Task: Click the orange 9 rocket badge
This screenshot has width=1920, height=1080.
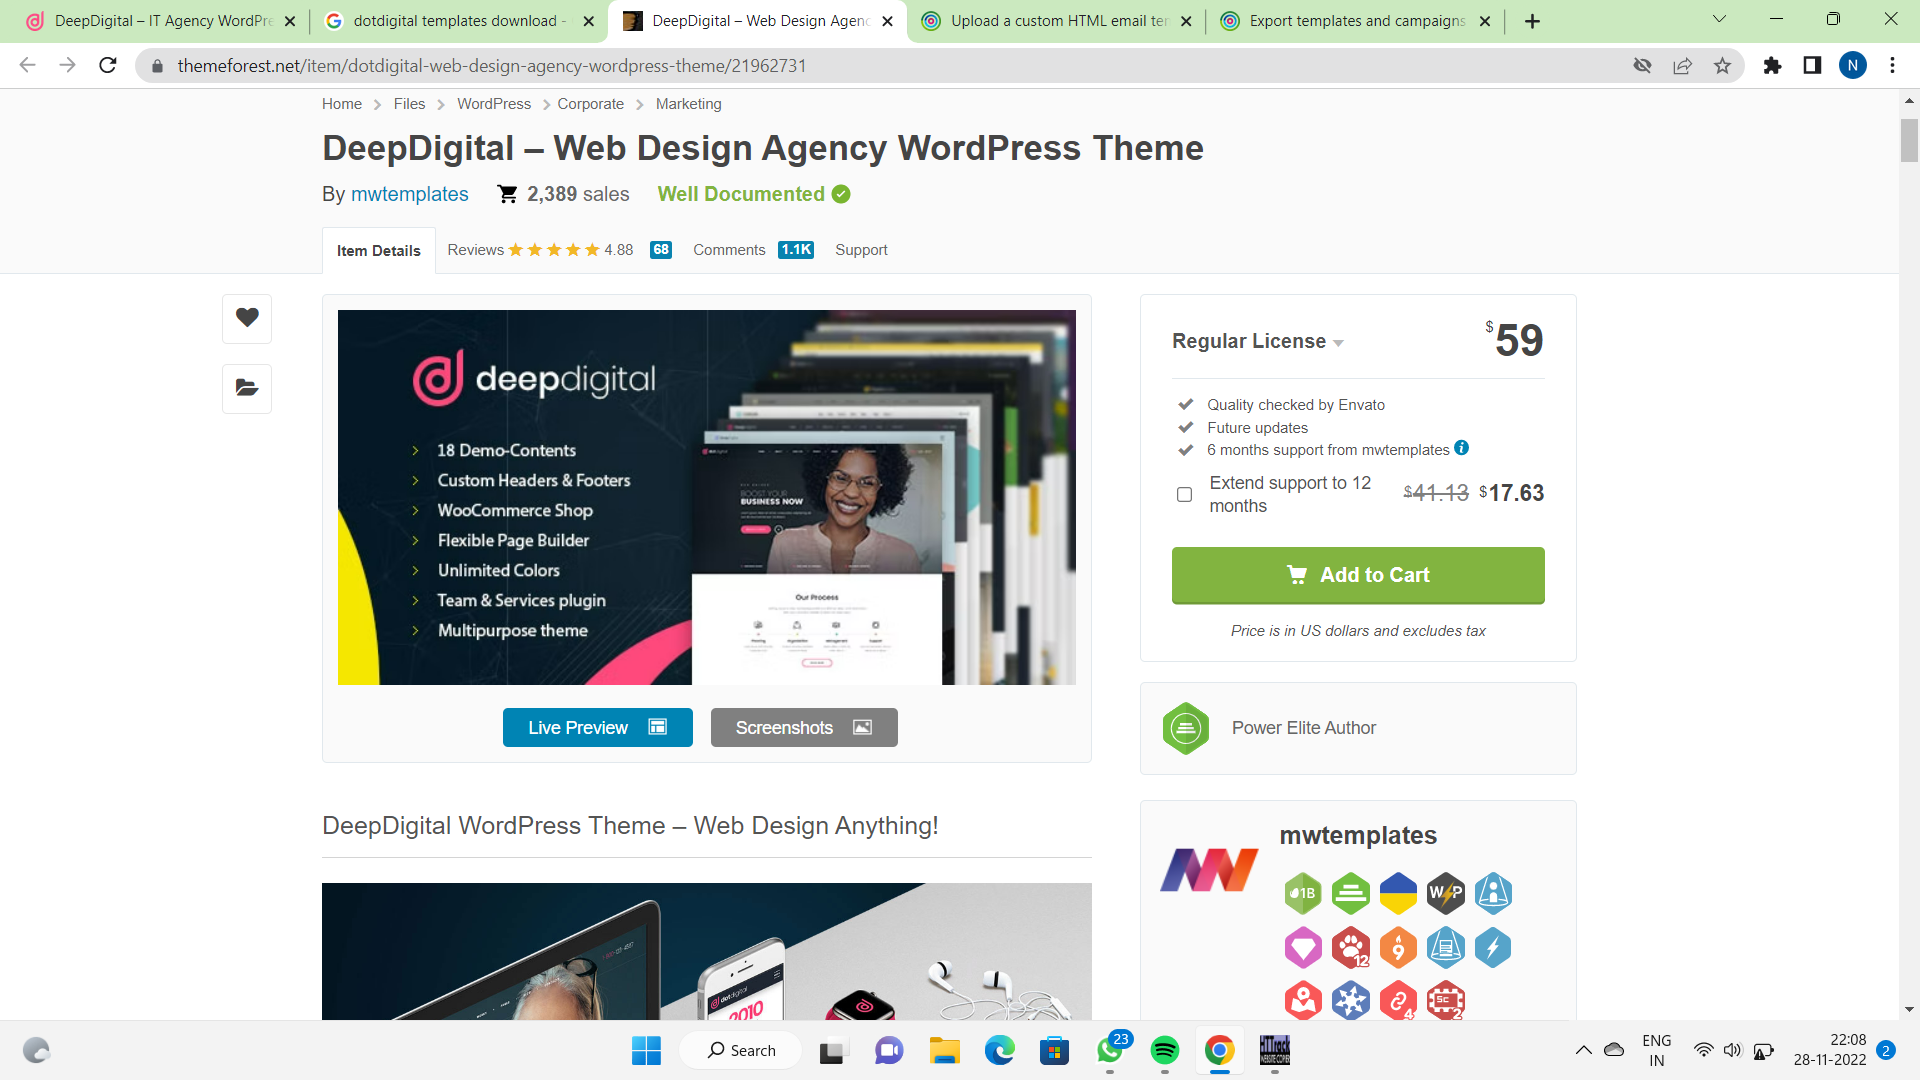Action: tap(1398, 947)
